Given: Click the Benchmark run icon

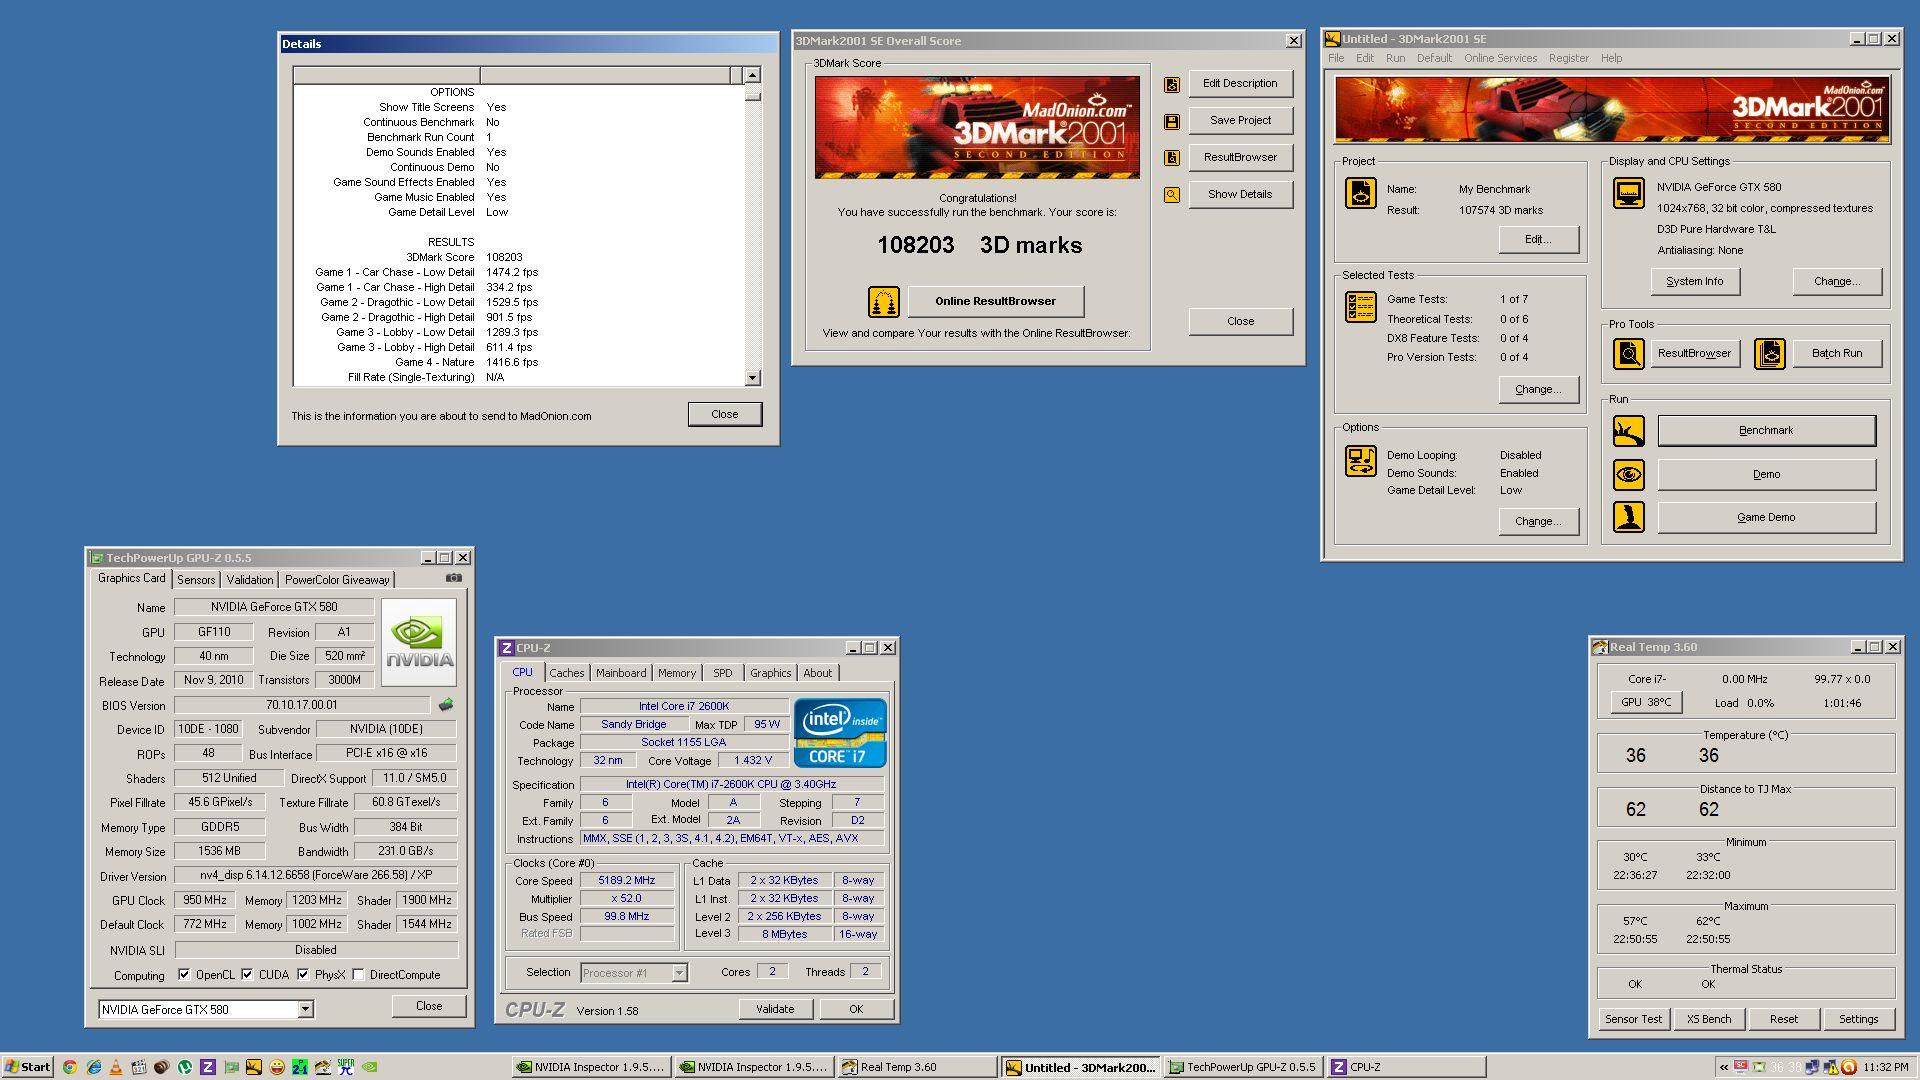Looking at the screenshot, I should 1628,431.
